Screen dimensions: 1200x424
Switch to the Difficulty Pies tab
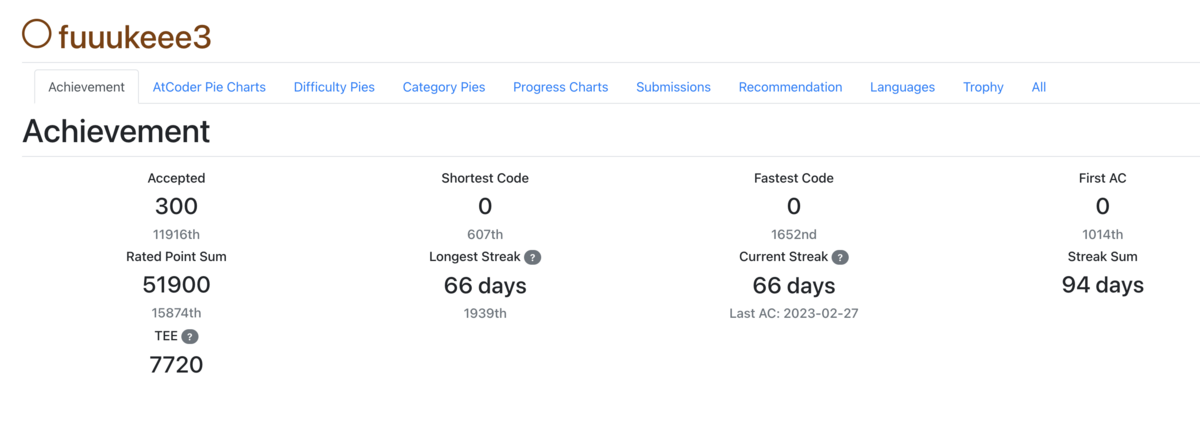pyautogui.click(x=334, y=87)
